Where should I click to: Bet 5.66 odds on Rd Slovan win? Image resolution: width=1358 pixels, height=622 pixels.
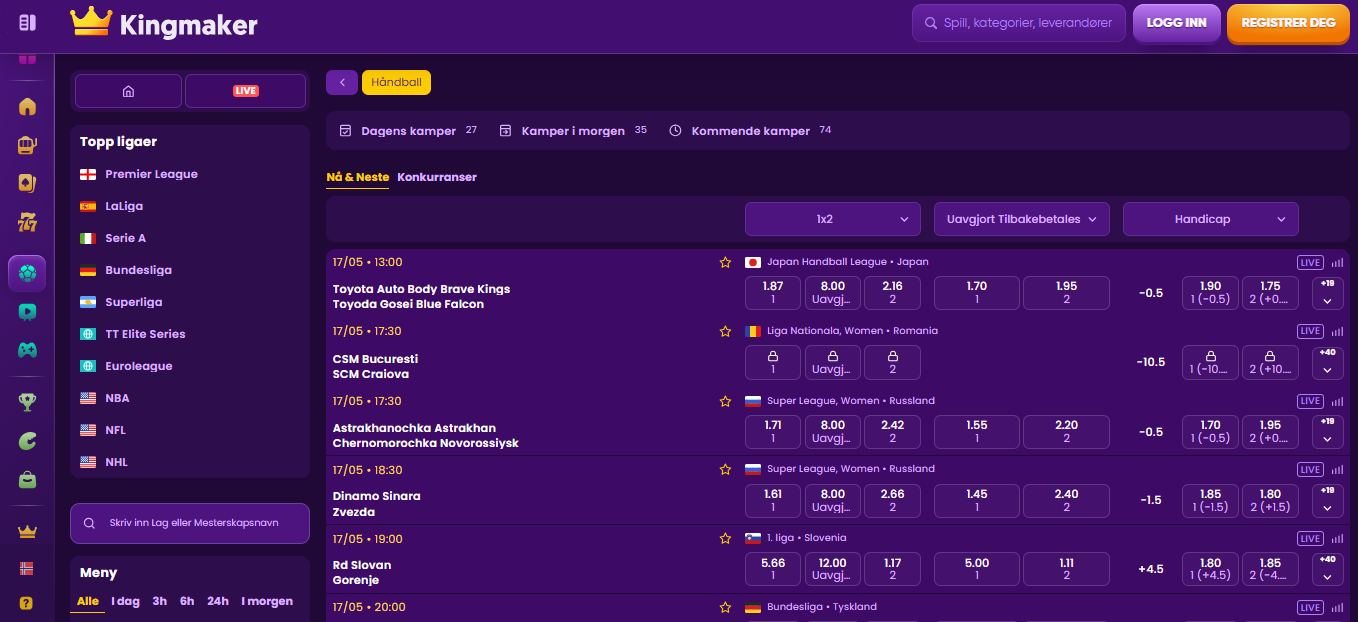773,569
